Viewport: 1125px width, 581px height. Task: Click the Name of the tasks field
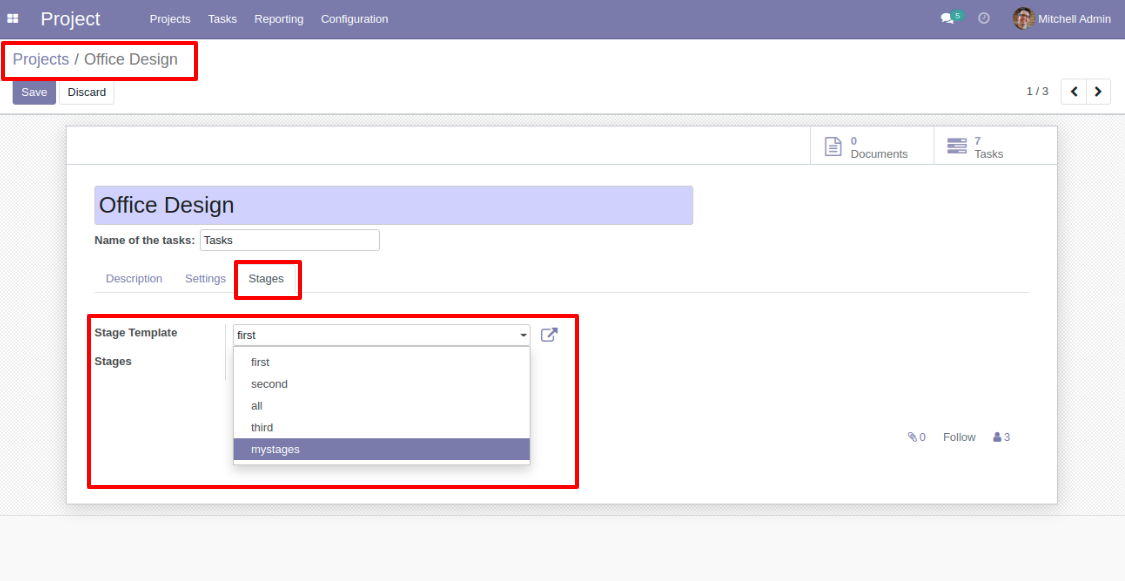(290, 240)
